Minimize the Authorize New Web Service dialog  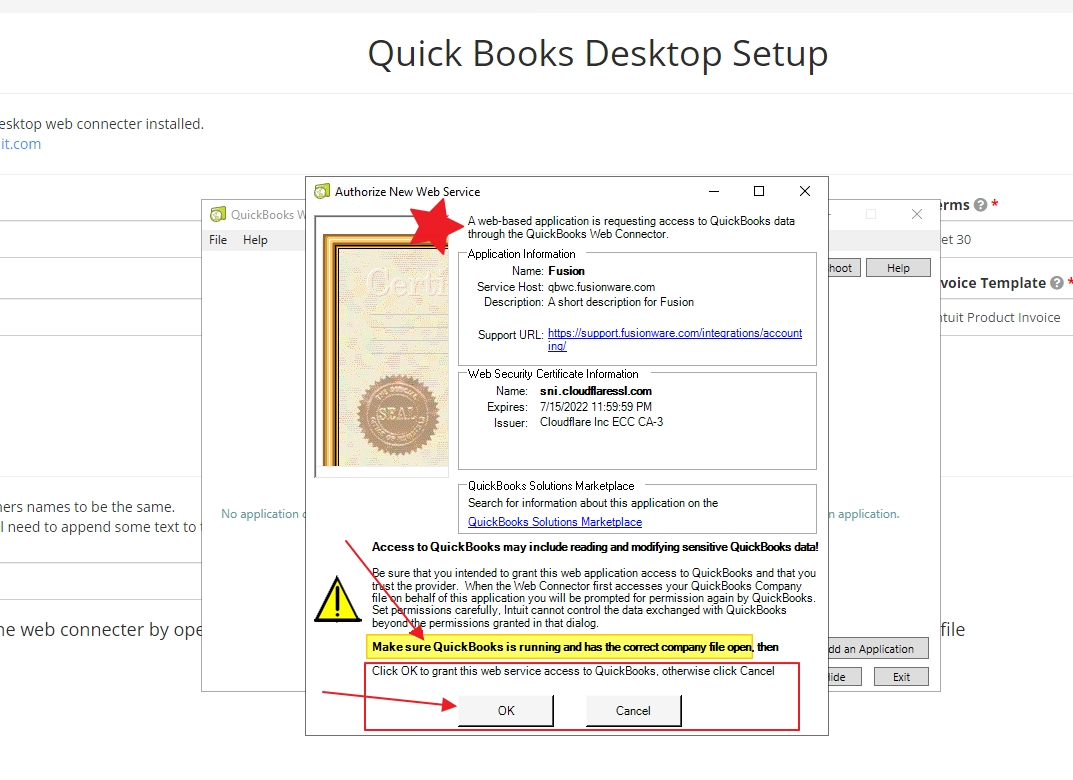pos(713,191)
